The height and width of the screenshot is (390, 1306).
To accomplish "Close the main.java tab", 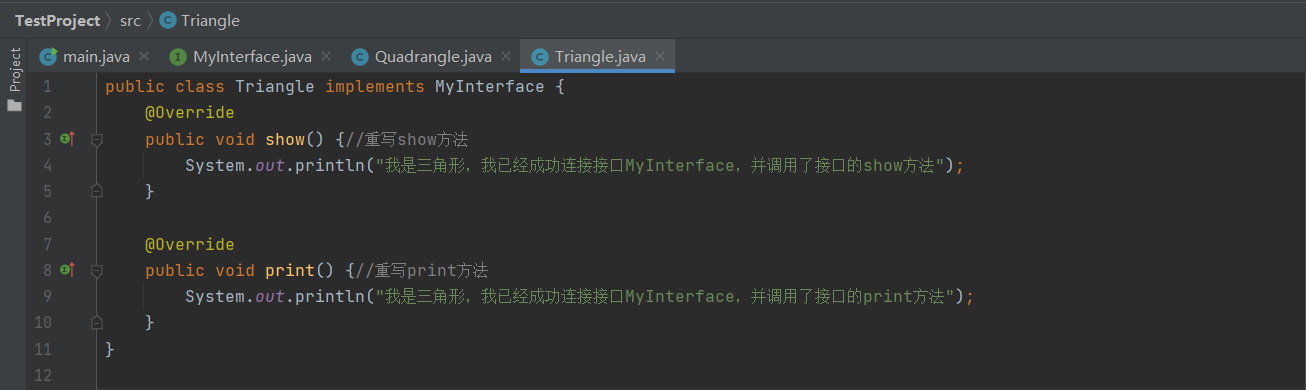I will [x=144, y=57].
